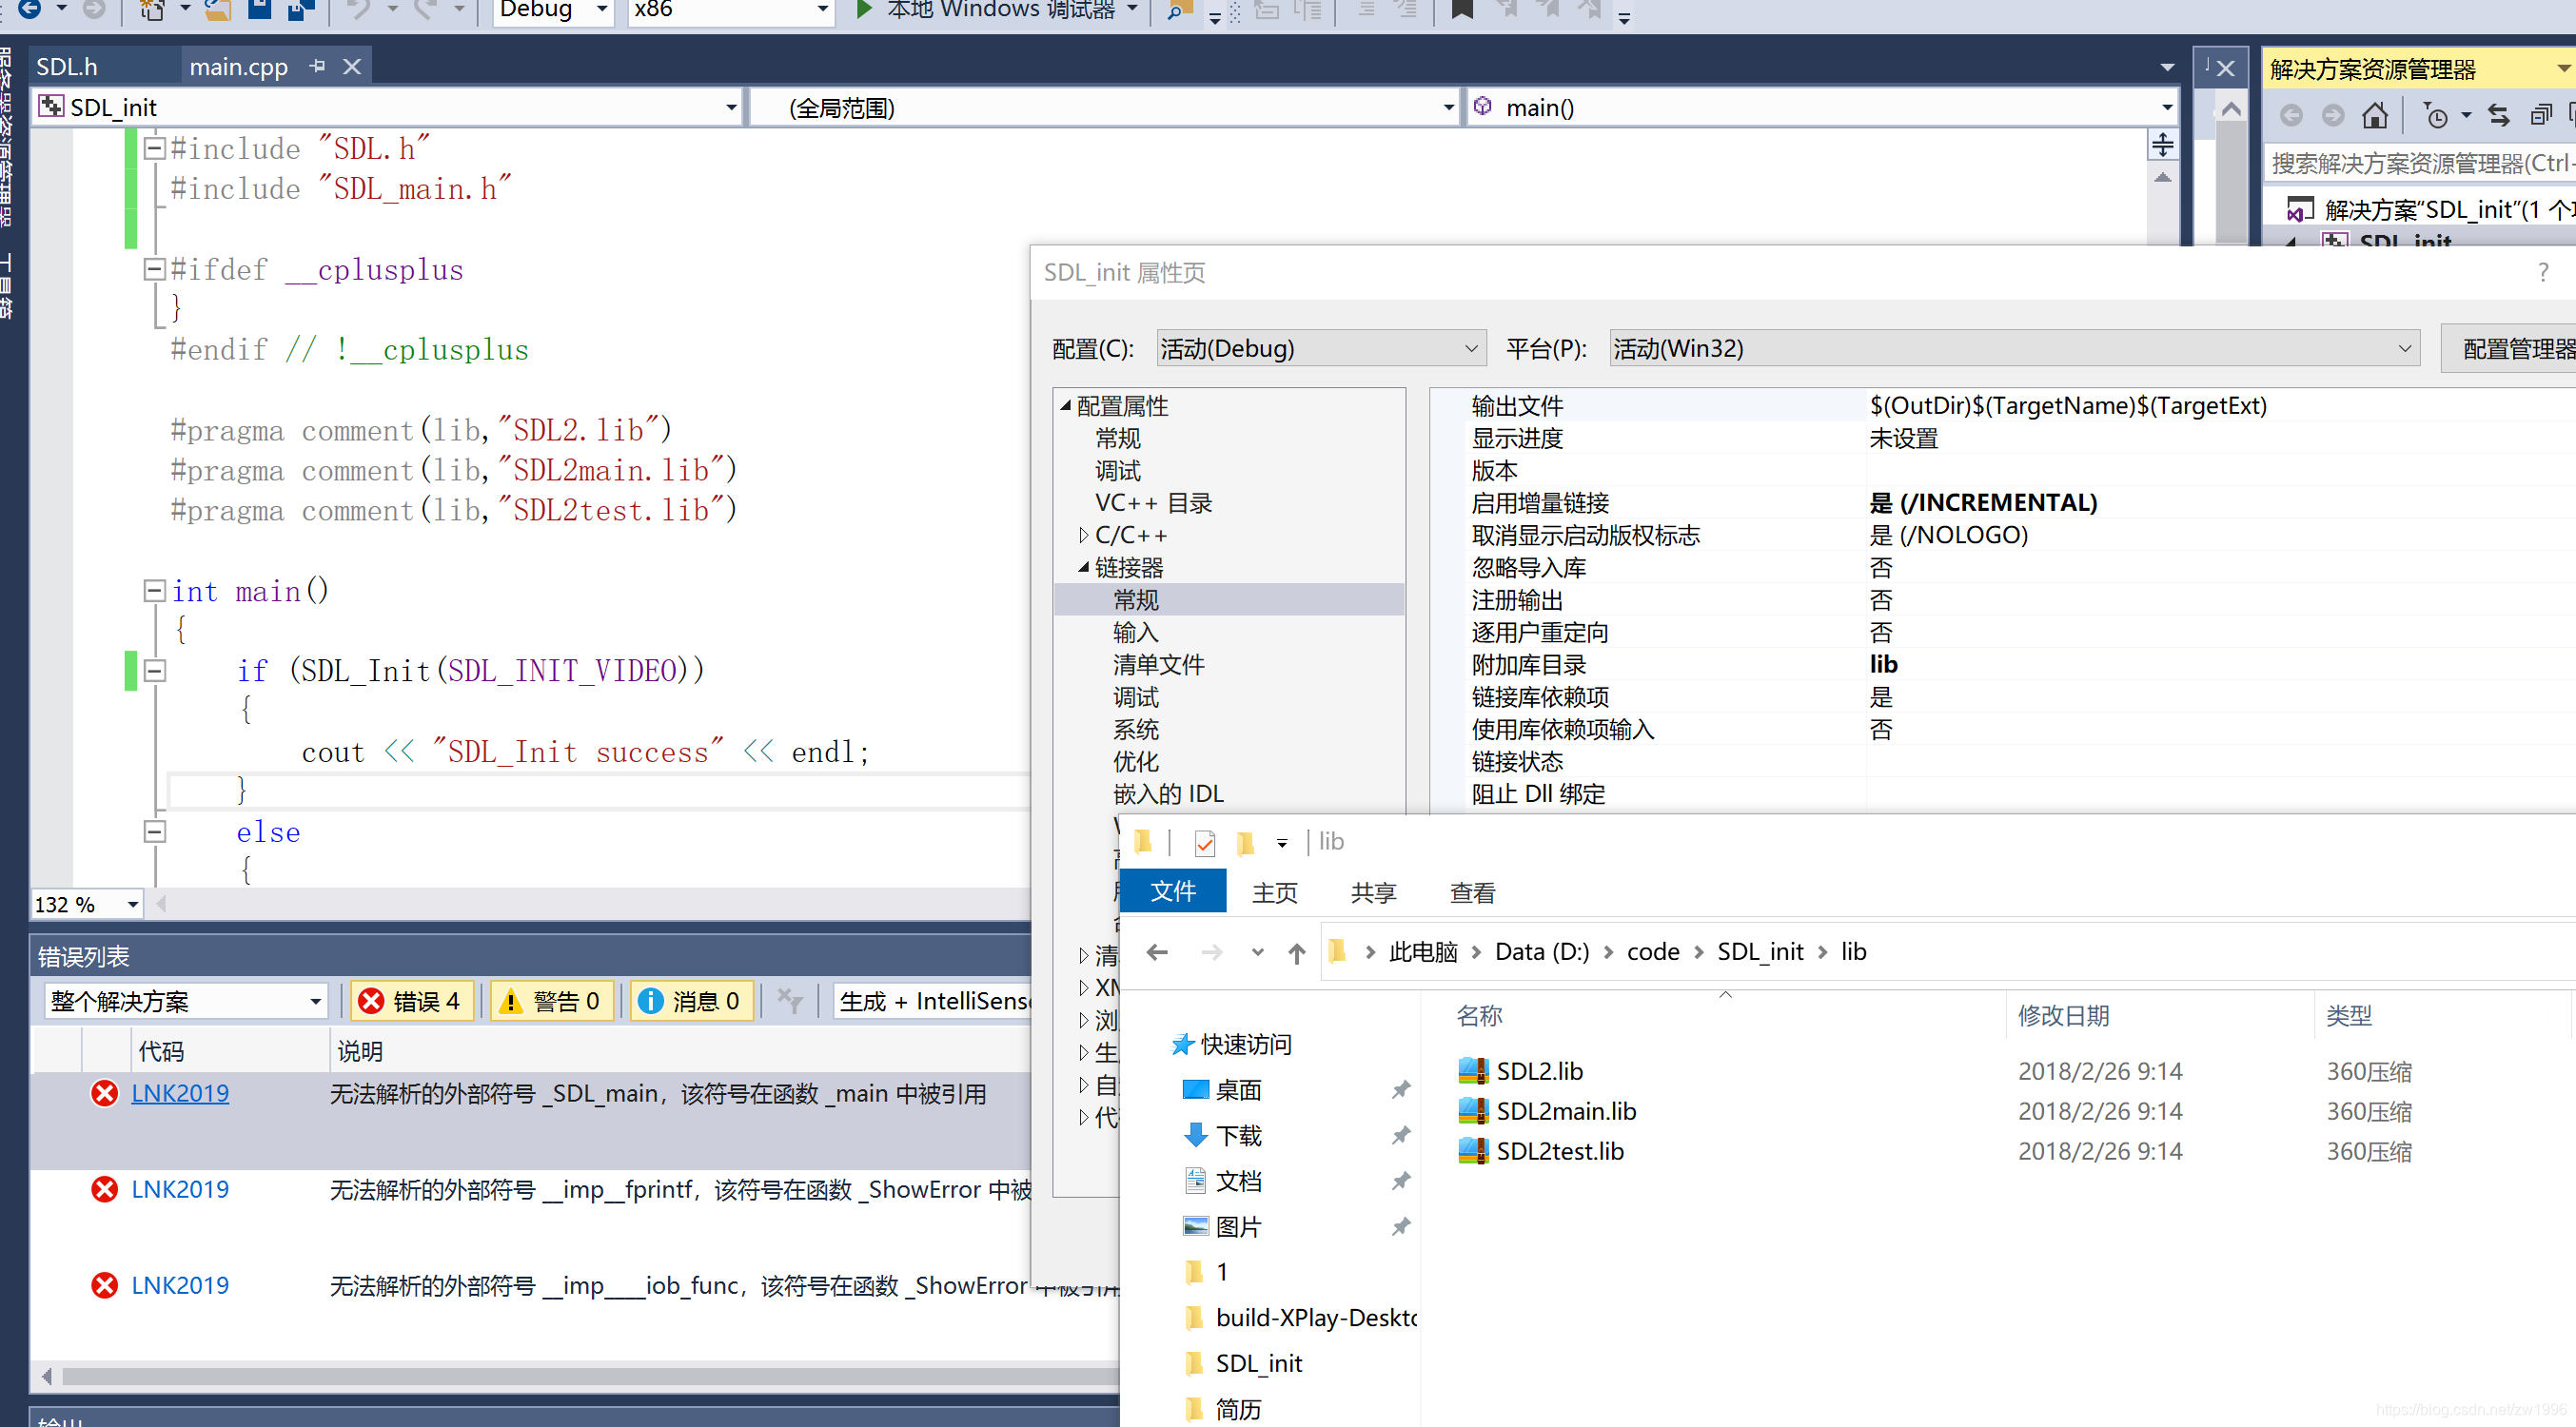Toggle the pin next to 桌面 in quick access
Image resolution: width=2576 pixels, height=1427 pixels.
tap(1401, 1090)
